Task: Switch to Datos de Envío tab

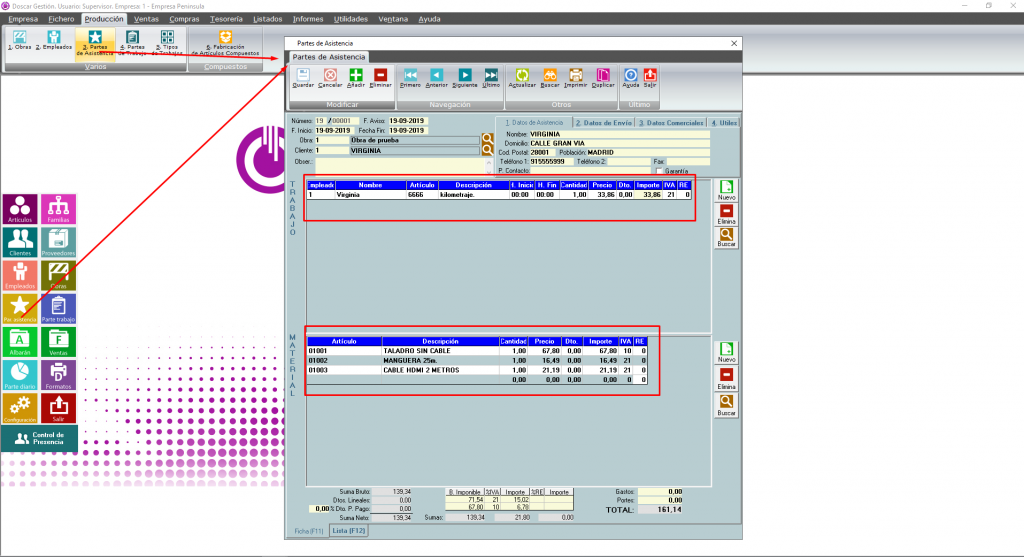Action: tap(603, 123)
